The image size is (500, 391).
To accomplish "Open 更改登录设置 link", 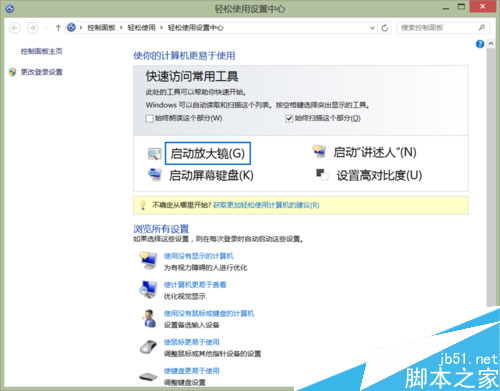I will [x=42, y=72].
